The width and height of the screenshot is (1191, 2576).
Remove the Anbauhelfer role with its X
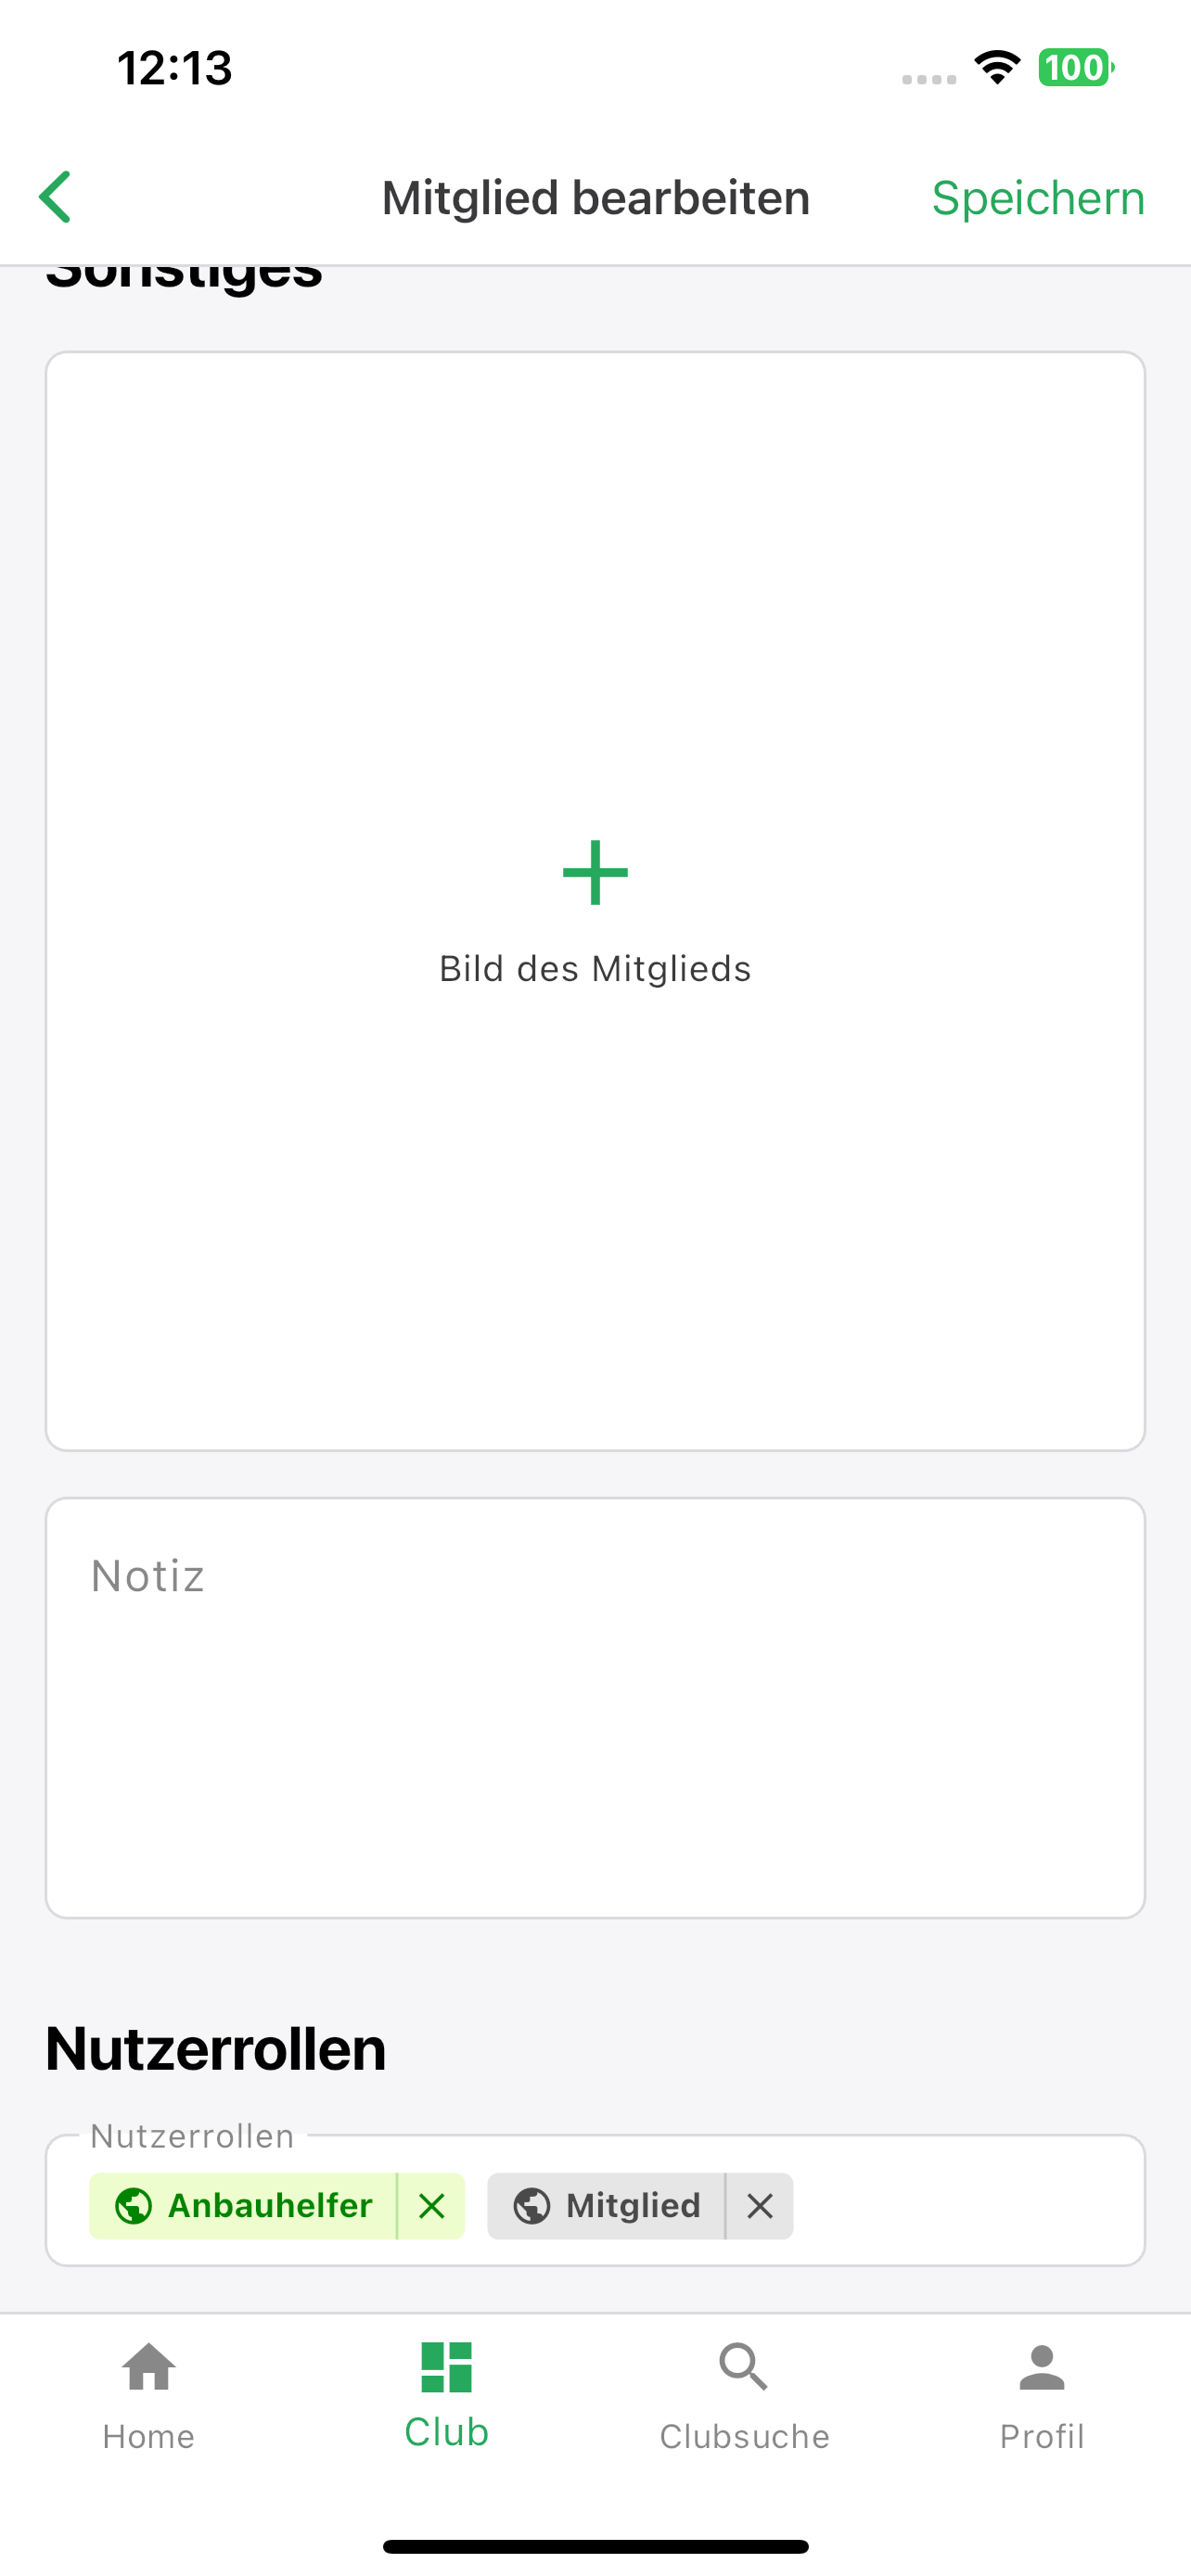pos(431,2205)
